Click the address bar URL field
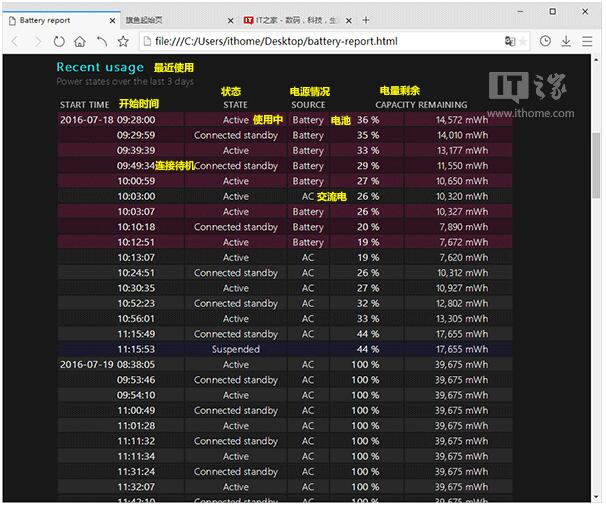Screen dimensions: 606x505 click(x=320, y=42)
